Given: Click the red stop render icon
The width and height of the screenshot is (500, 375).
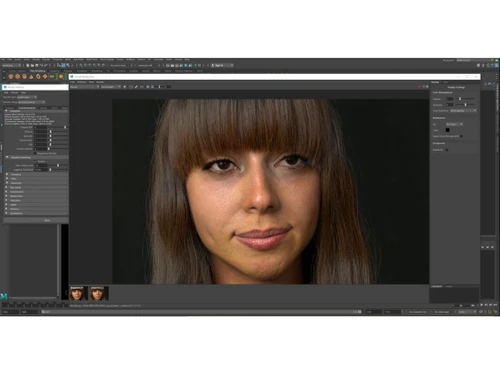Looking at the screenshot, I should pos(419,87).
